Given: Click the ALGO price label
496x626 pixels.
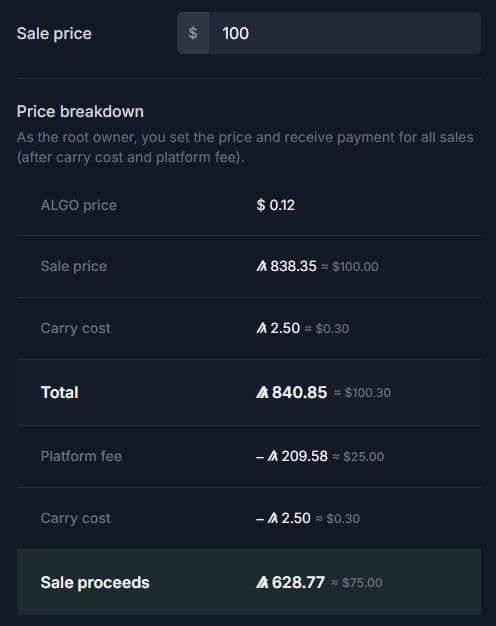Looking at the screenshot, I should pyautogui.click(x=79, y=205).
